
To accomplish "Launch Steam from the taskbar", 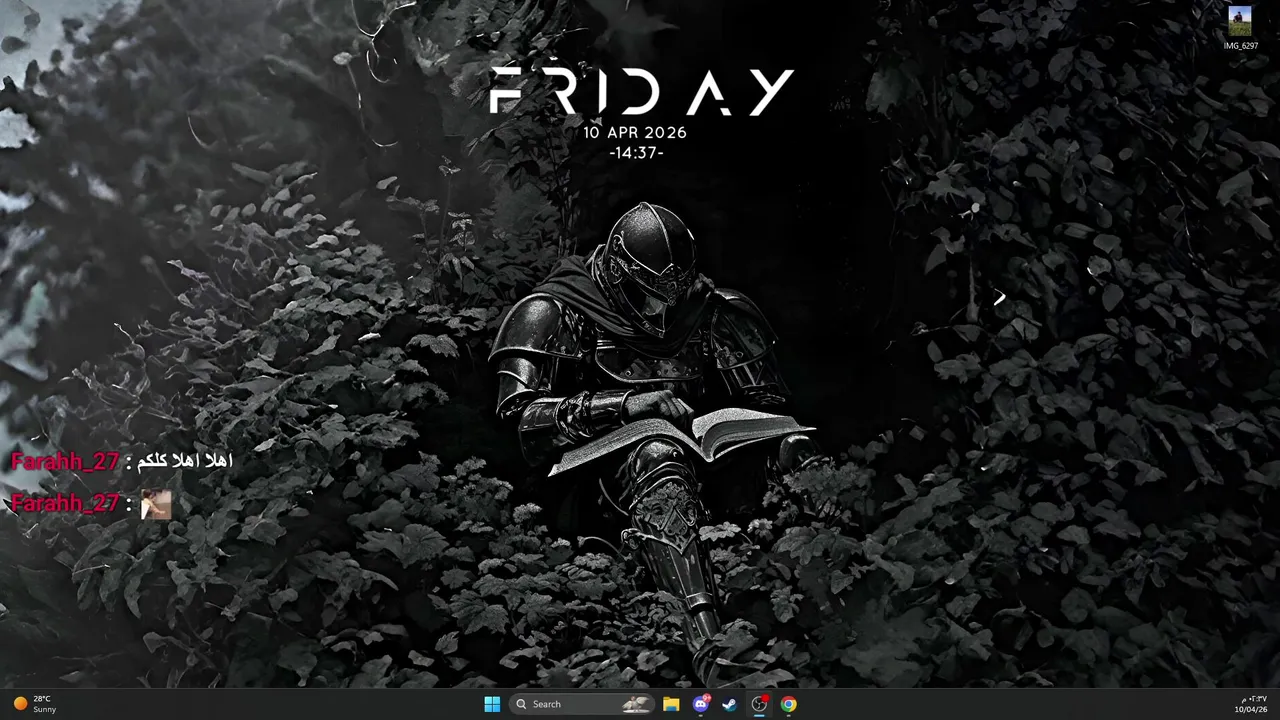I will pos(729,704).
